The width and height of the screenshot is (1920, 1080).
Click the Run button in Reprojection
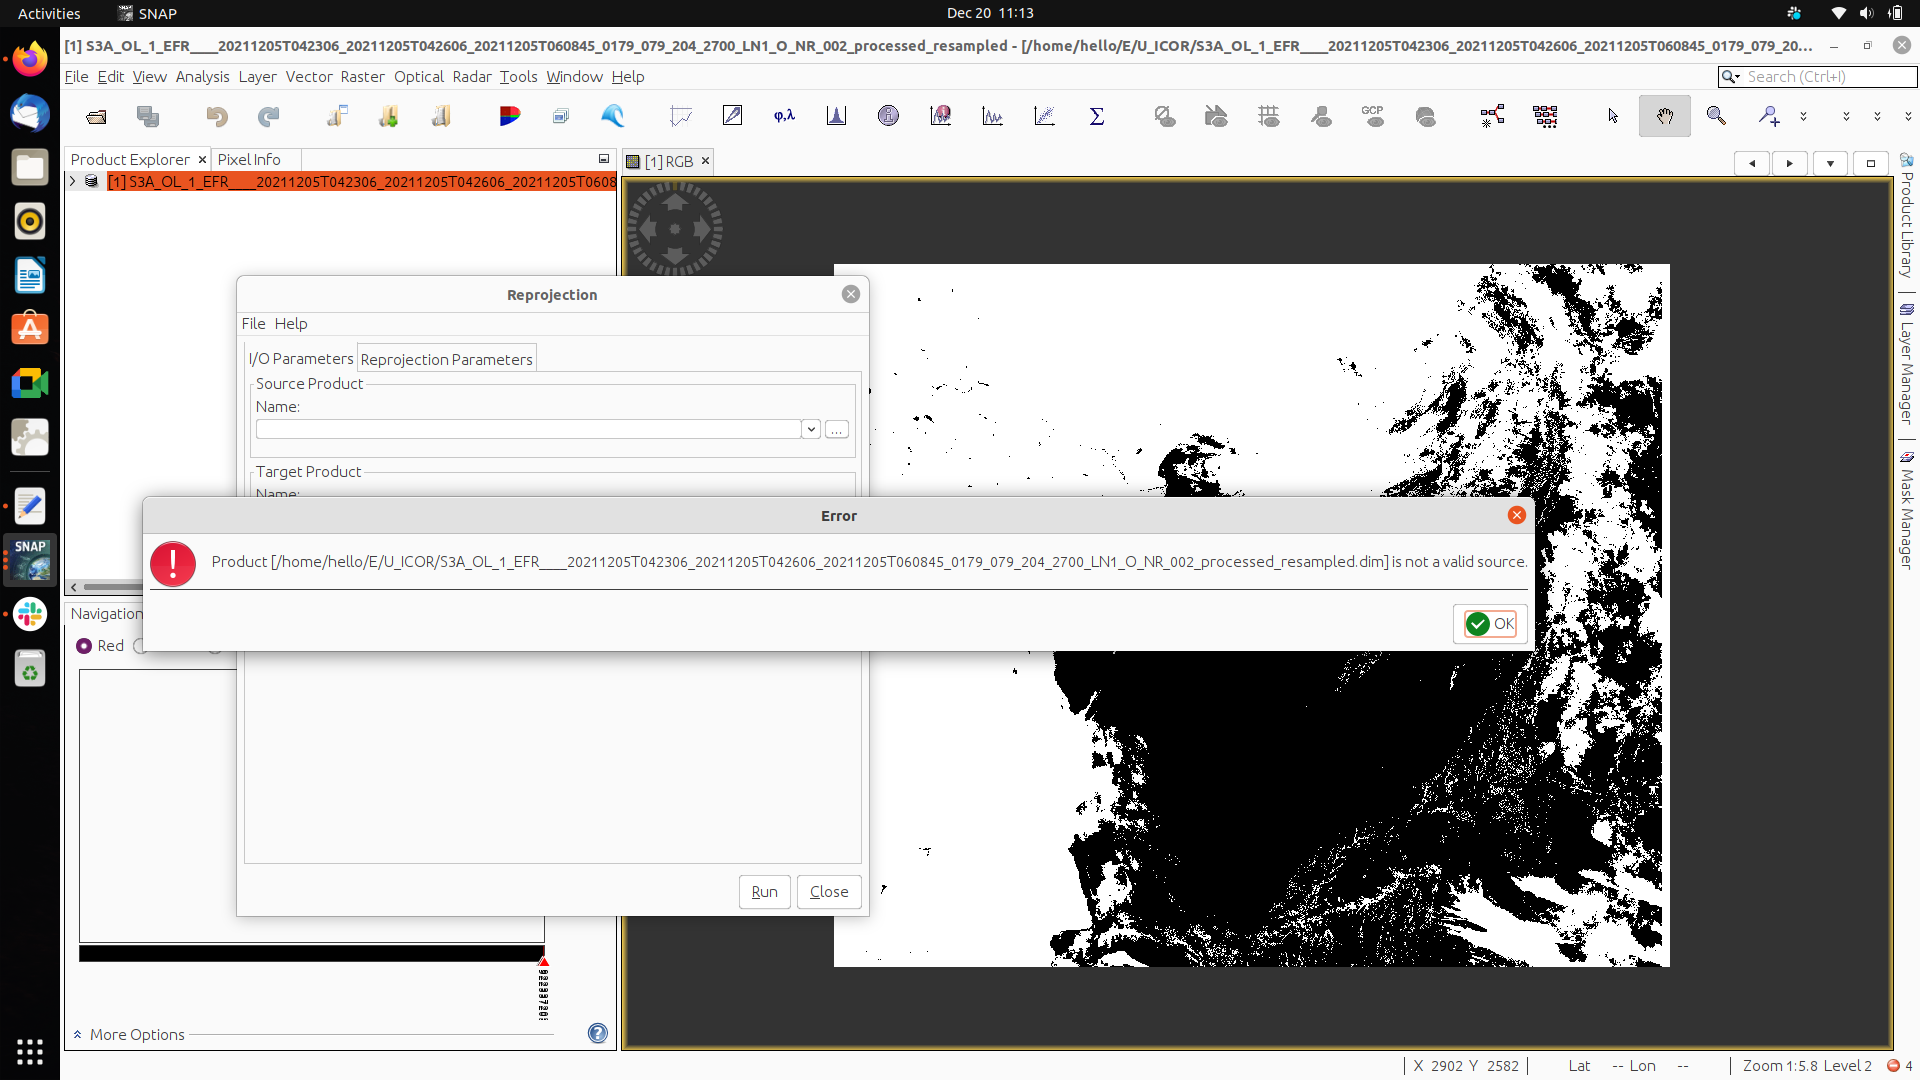pos(764,892)
